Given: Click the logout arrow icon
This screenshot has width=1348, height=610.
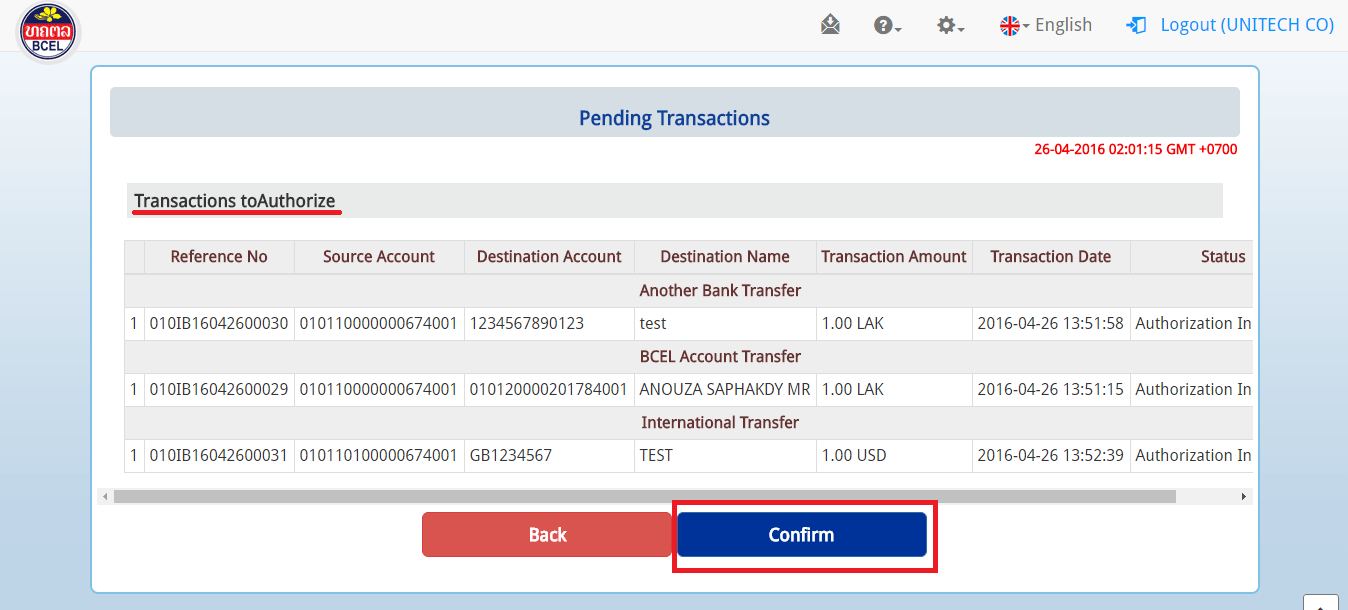Looking at the screenshot, I should coord(1136,26).
